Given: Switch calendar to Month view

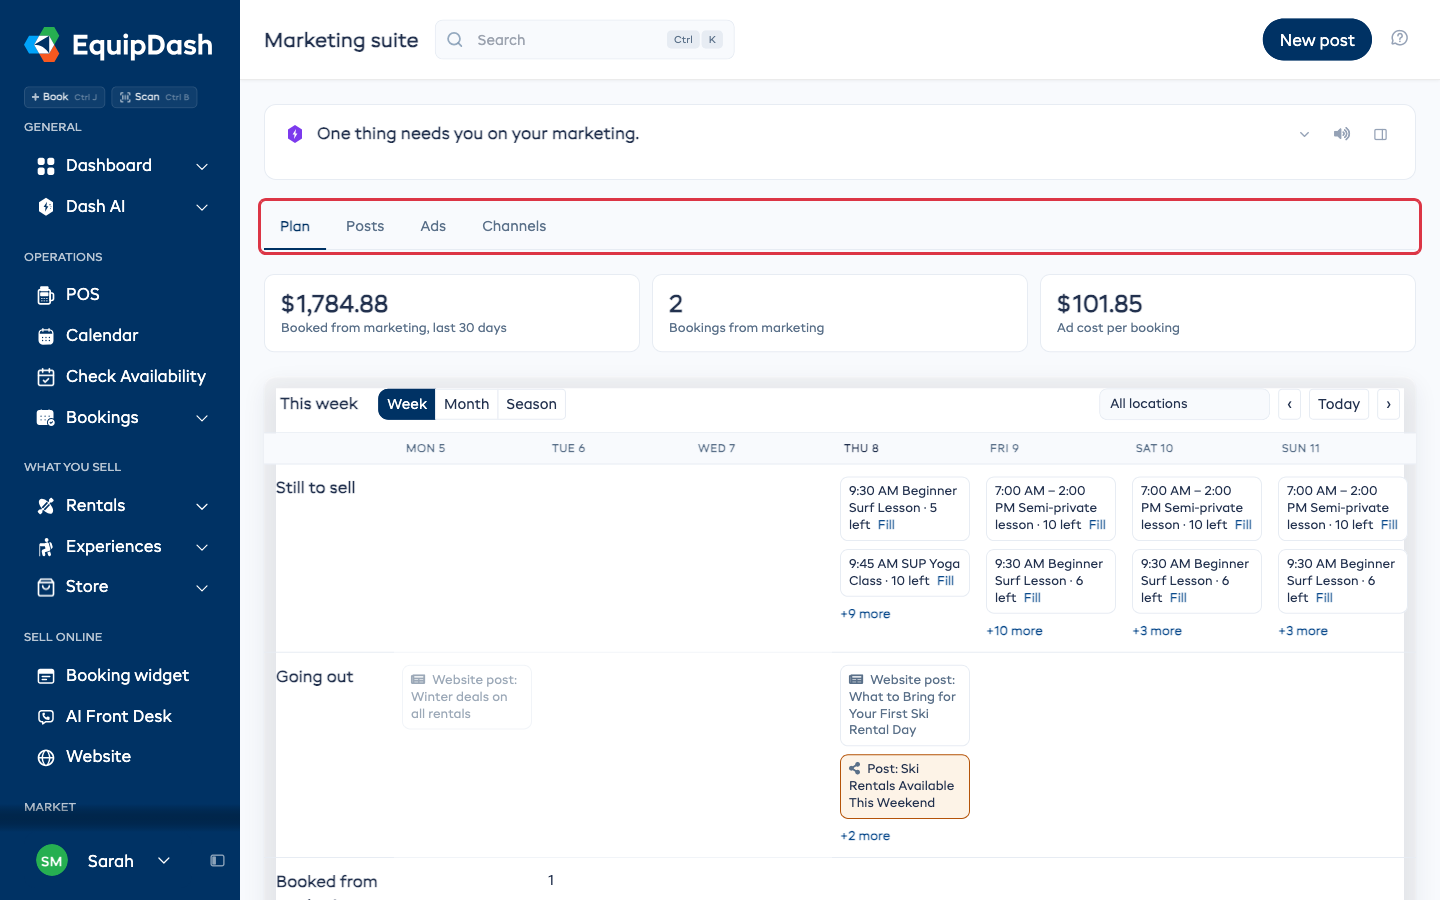Looking at the screenshot, I should coord(466,404).
